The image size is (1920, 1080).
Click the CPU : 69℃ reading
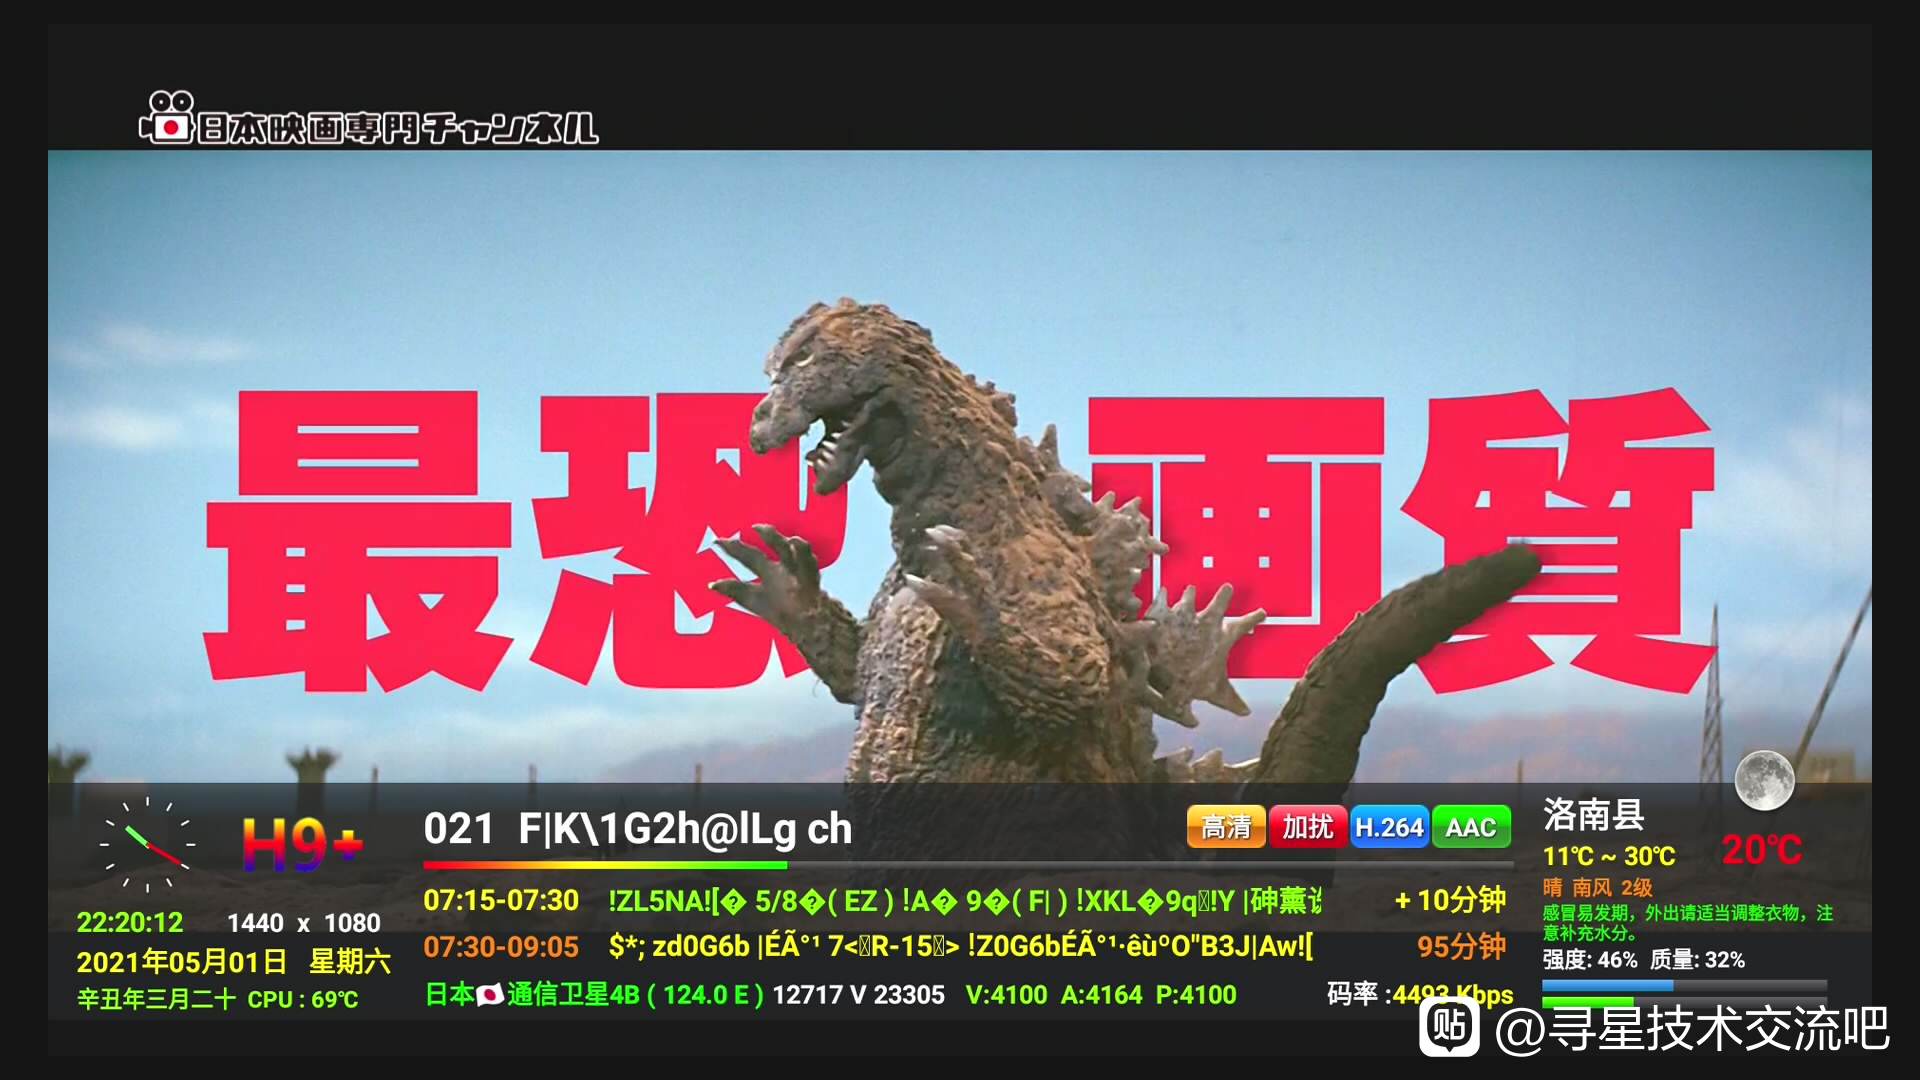pos(303,999)
